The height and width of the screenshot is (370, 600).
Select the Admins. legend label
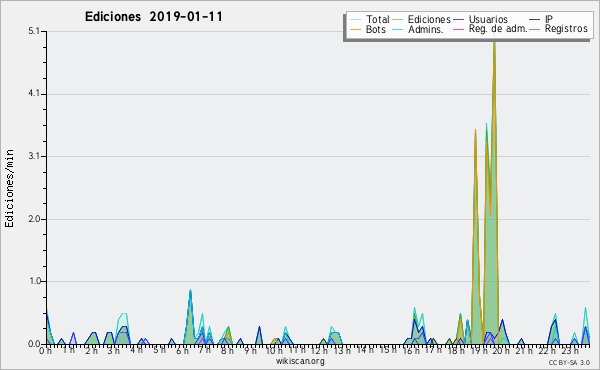(426, 29)
